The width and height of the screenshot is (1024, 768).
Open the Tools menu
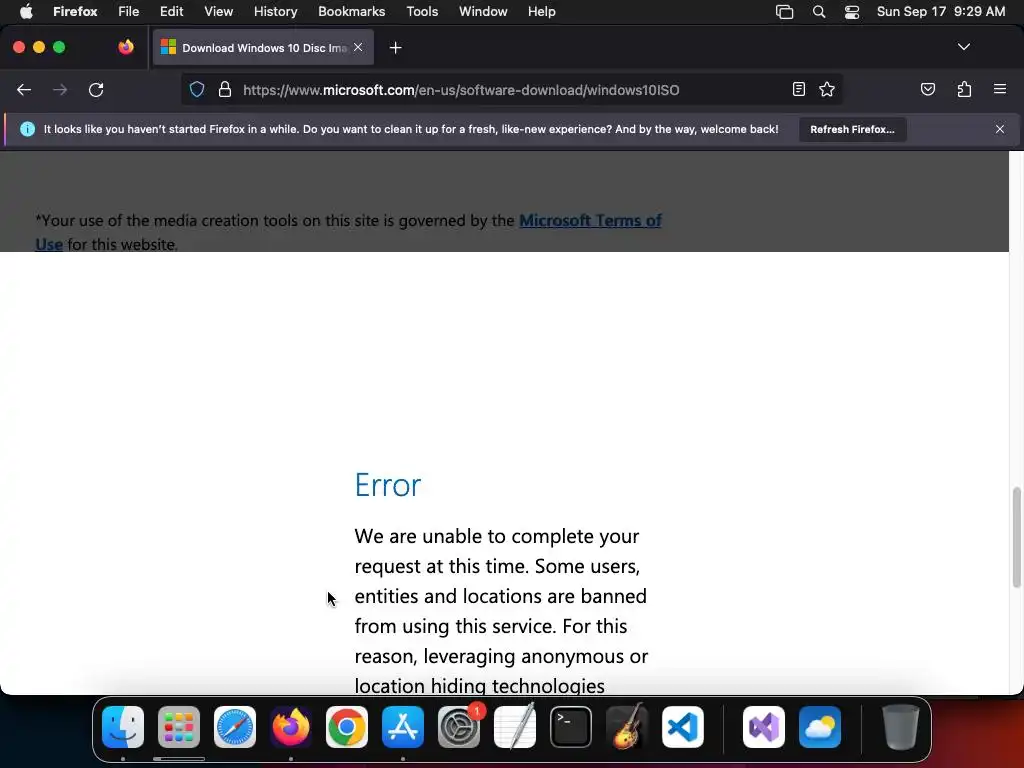422,12
